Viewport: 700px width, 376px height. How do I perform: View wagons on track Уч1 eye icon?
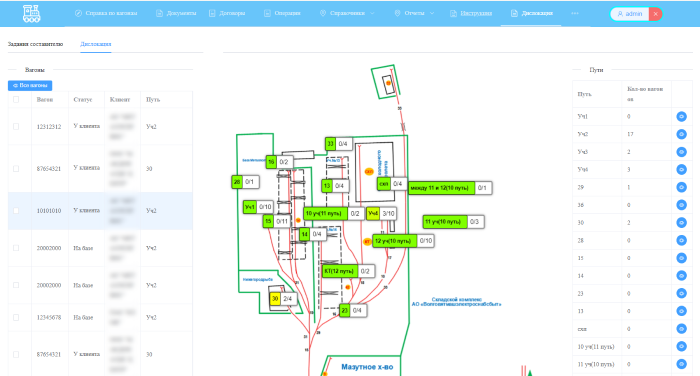point(681,117)
